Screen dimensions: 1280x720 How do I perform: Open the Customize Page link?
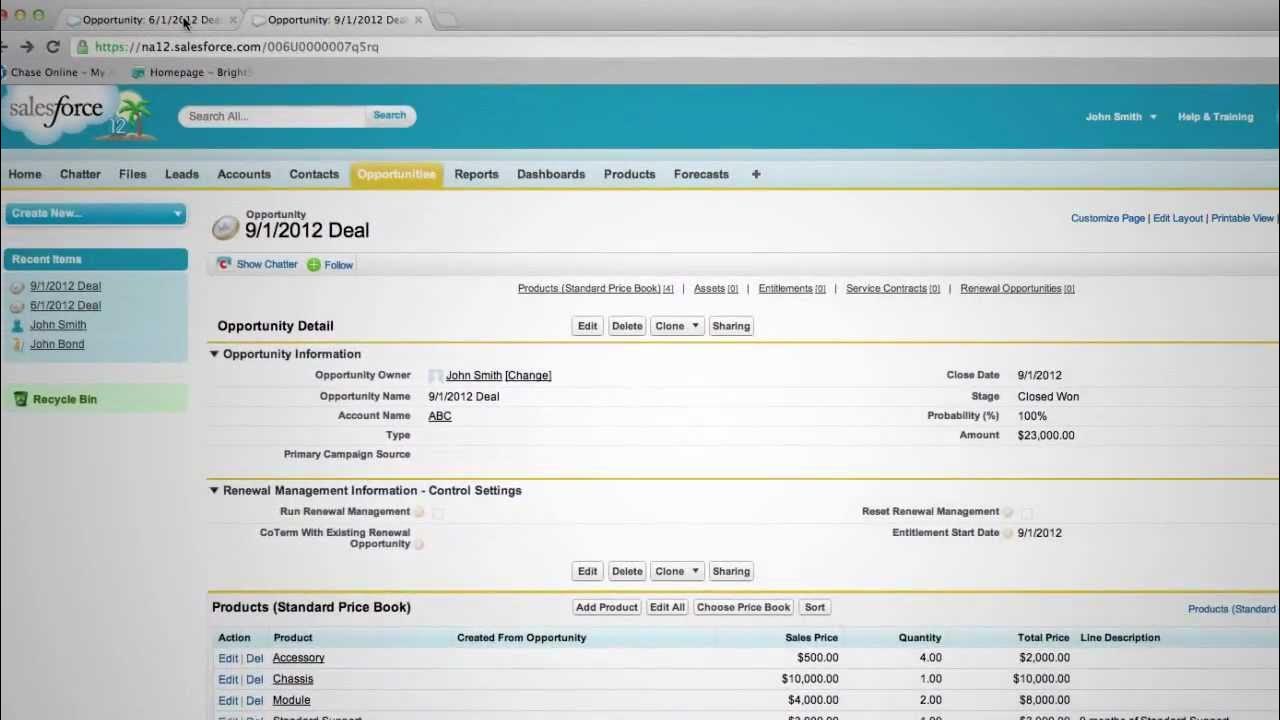[1108, 218]
